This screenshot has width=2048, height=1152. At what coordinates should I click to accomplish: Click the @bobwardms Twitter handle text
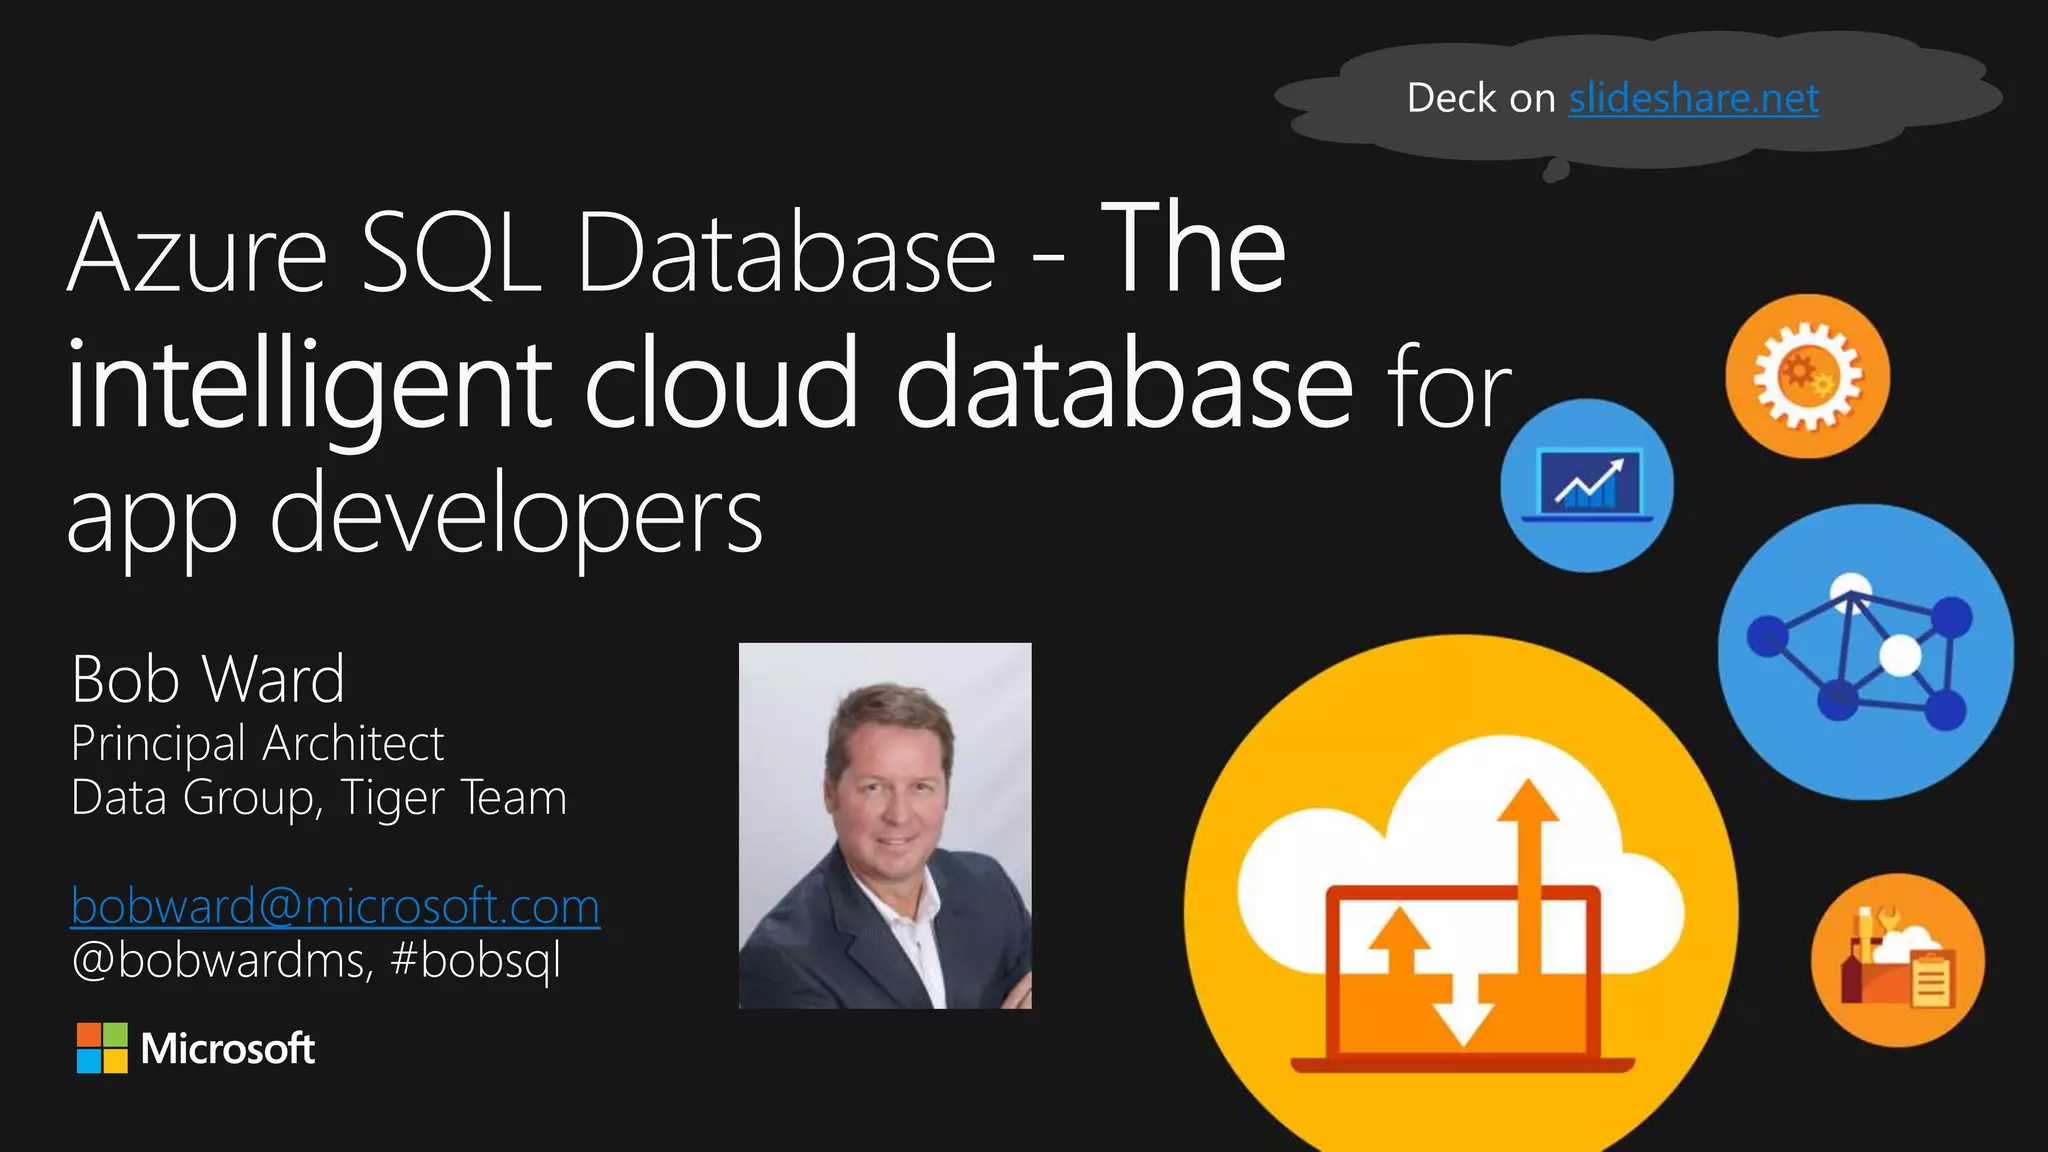click(220, 961)
